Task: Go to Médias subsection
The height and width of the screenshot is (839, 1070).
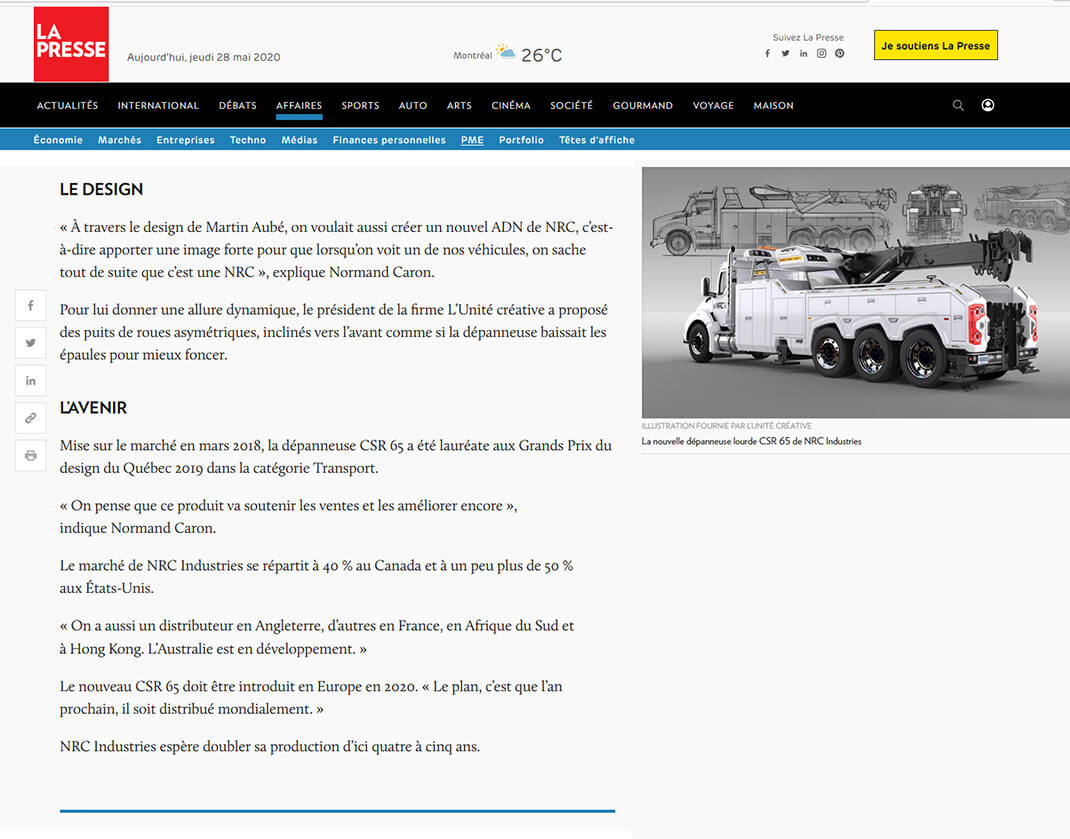Action: (x=300, y=140)
